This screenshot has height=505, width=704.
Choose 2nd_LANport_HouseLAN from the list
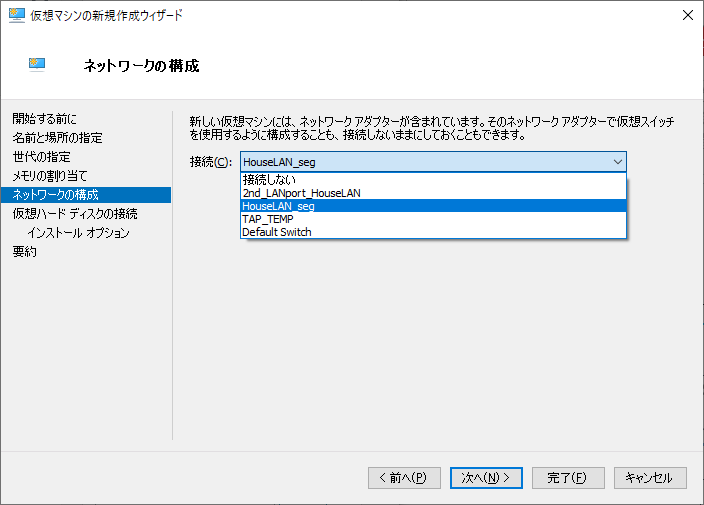(x=301, y=193)
